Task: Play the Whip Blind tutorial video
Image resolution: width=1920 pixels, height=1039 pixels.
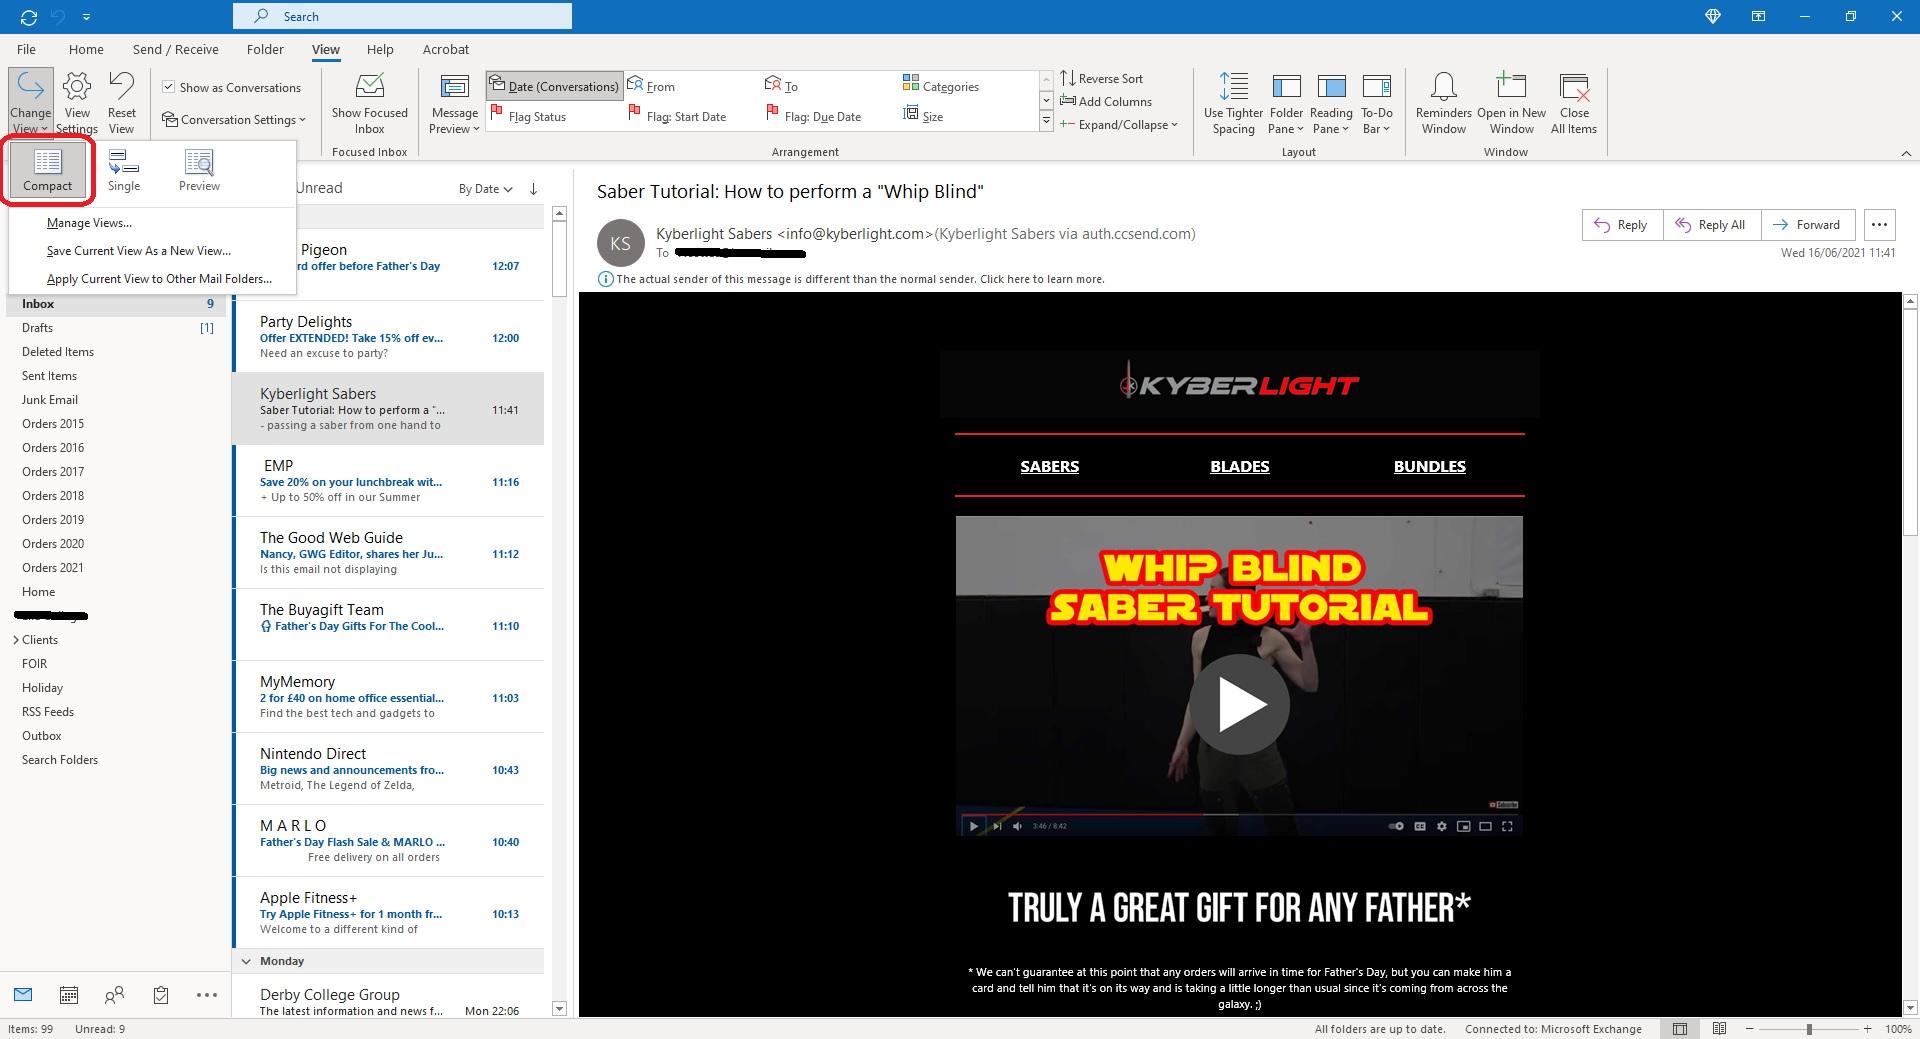Action: 1239,705
